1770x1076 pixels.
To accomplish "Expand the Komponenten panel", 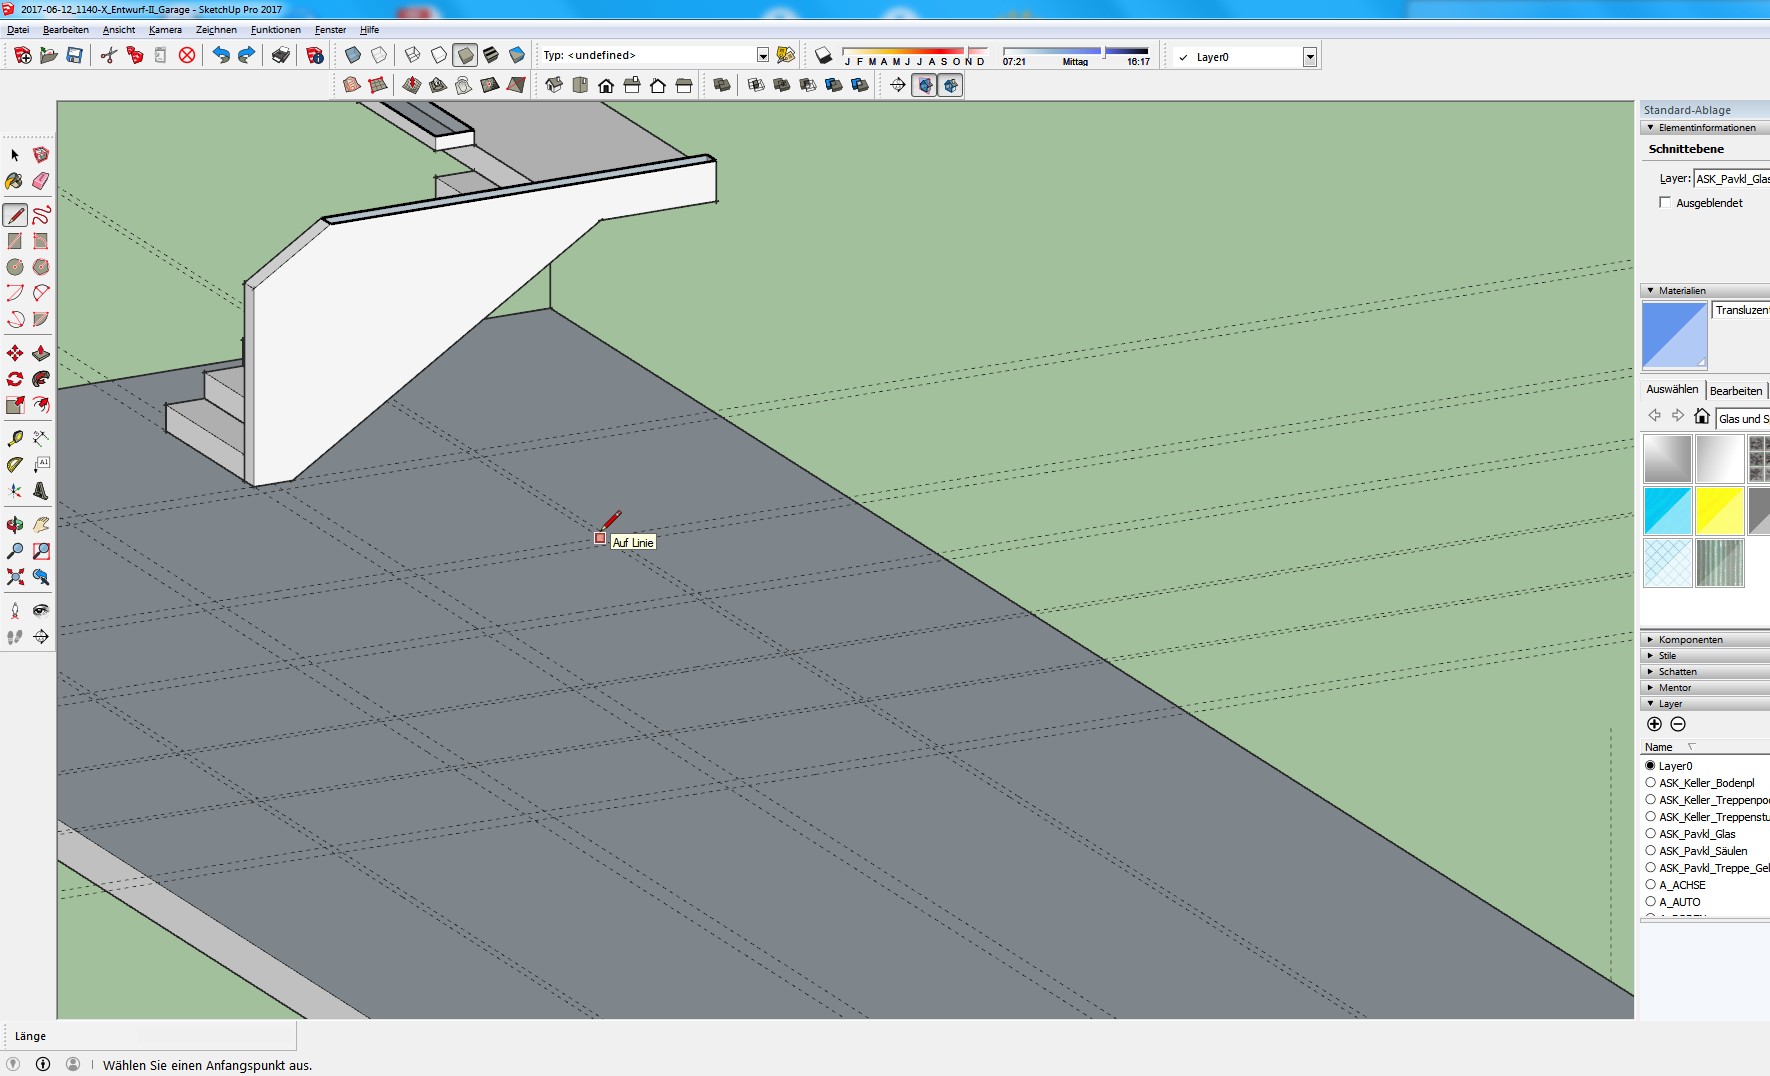I will [1690, 639].
